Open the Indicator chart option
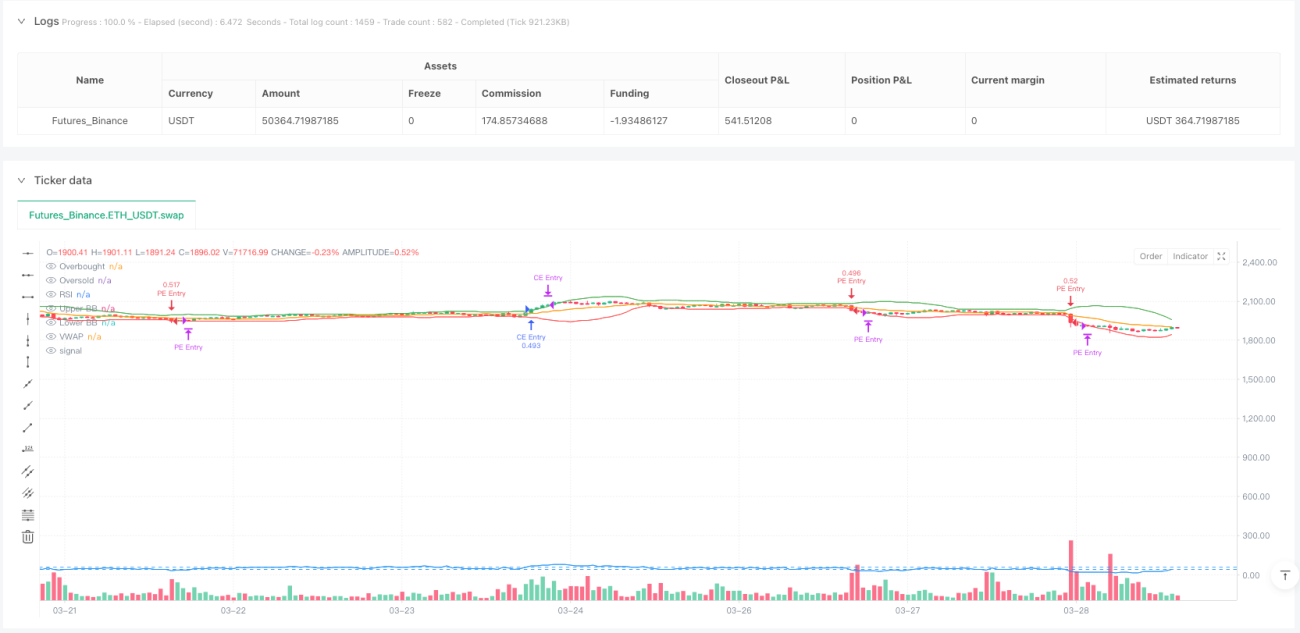The width and height of the screenshot is (1300, 633). pos(1190,256)
